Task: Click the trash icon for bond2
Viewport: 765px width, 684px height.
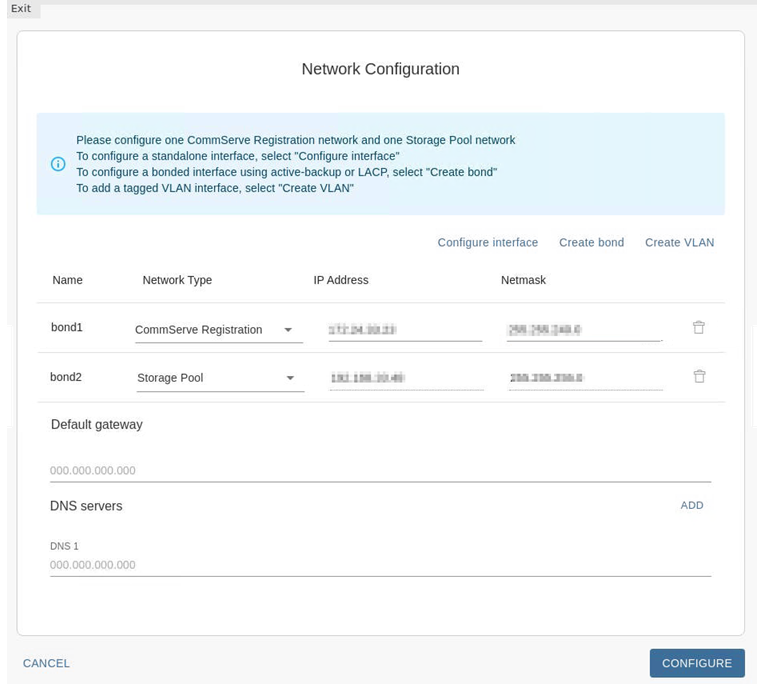Action: (x=699, y=377)
